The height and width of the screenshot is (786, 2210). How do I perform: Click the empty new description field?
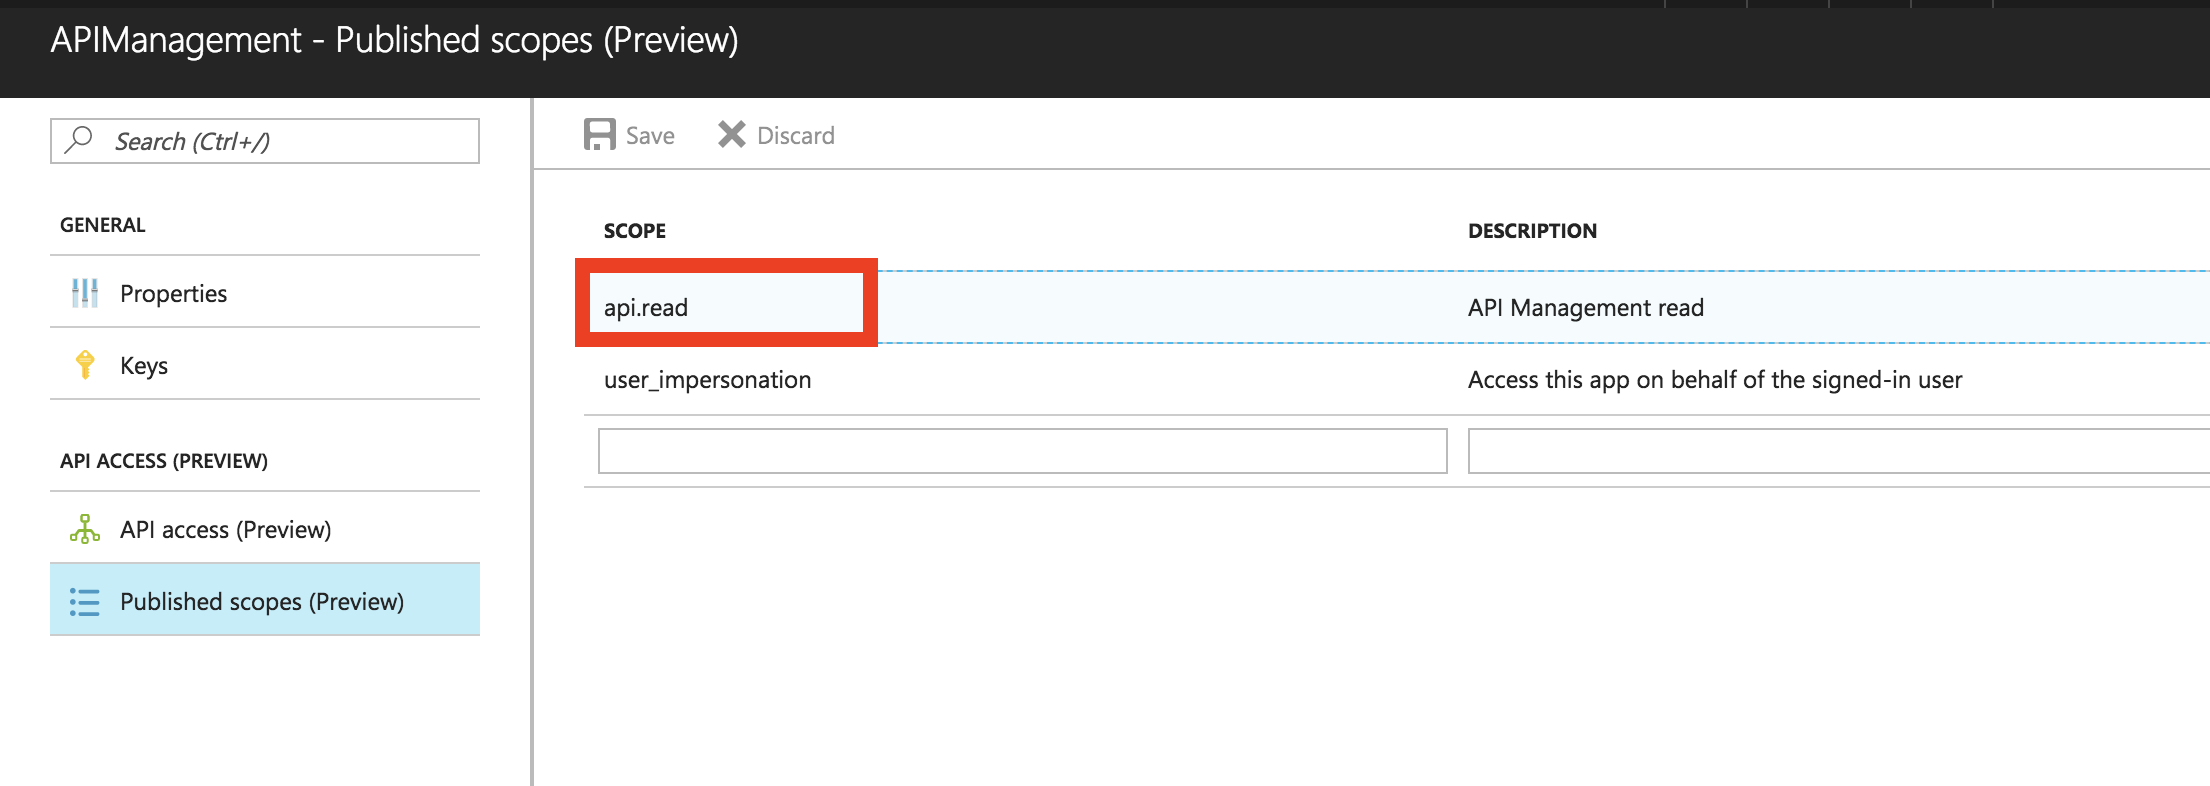1838,451
